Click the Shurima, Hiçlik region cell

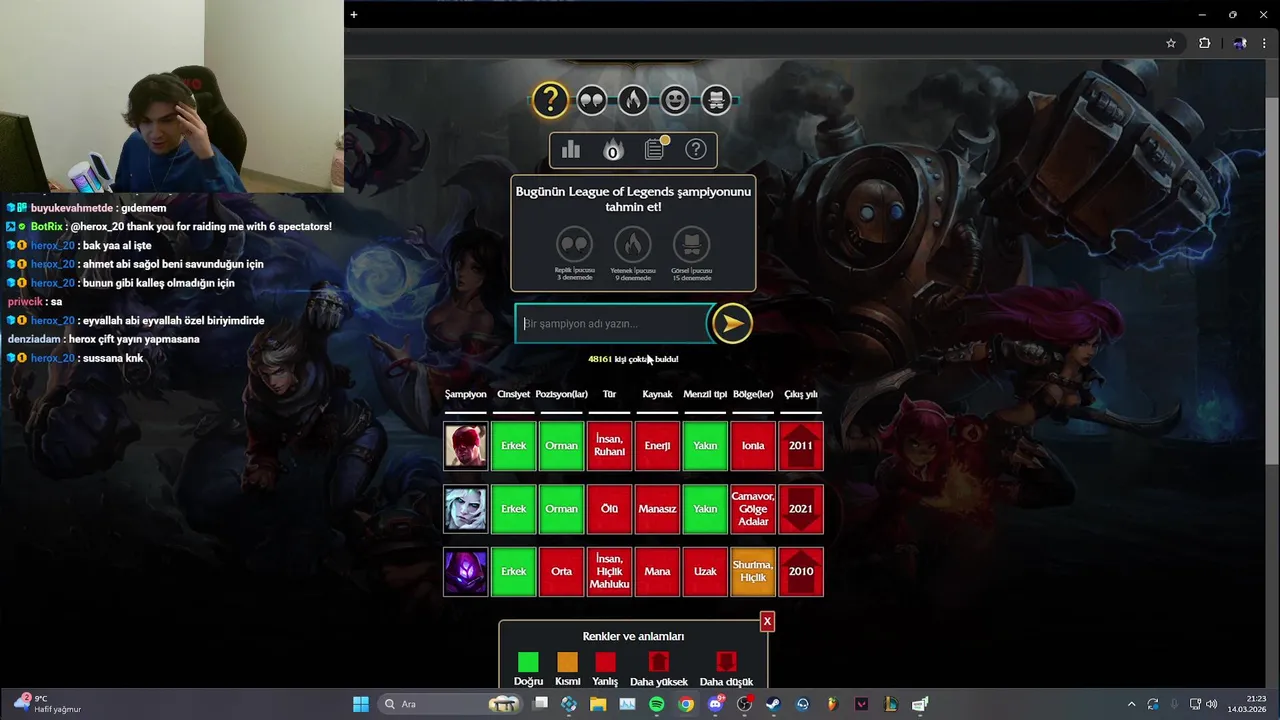(x=753, y=572)
